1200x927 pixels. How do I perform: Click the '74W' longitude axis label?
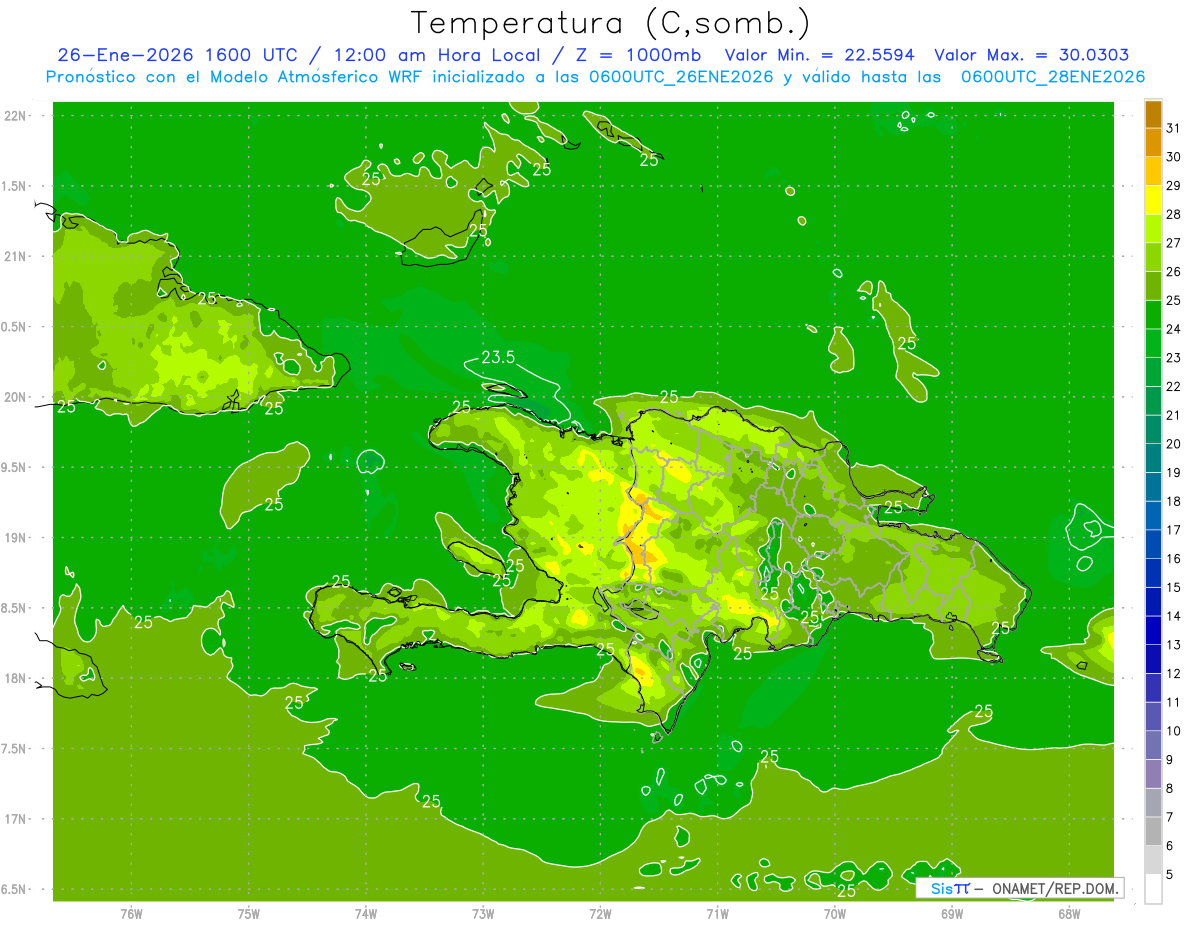tap(366, 914)
